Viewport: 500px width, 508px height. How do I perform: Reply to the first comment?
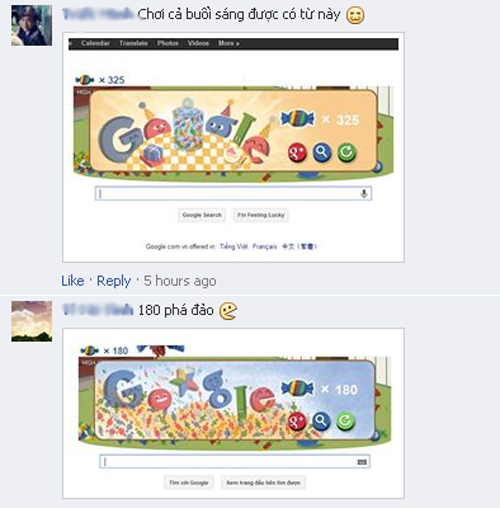[x=114, y=281]
